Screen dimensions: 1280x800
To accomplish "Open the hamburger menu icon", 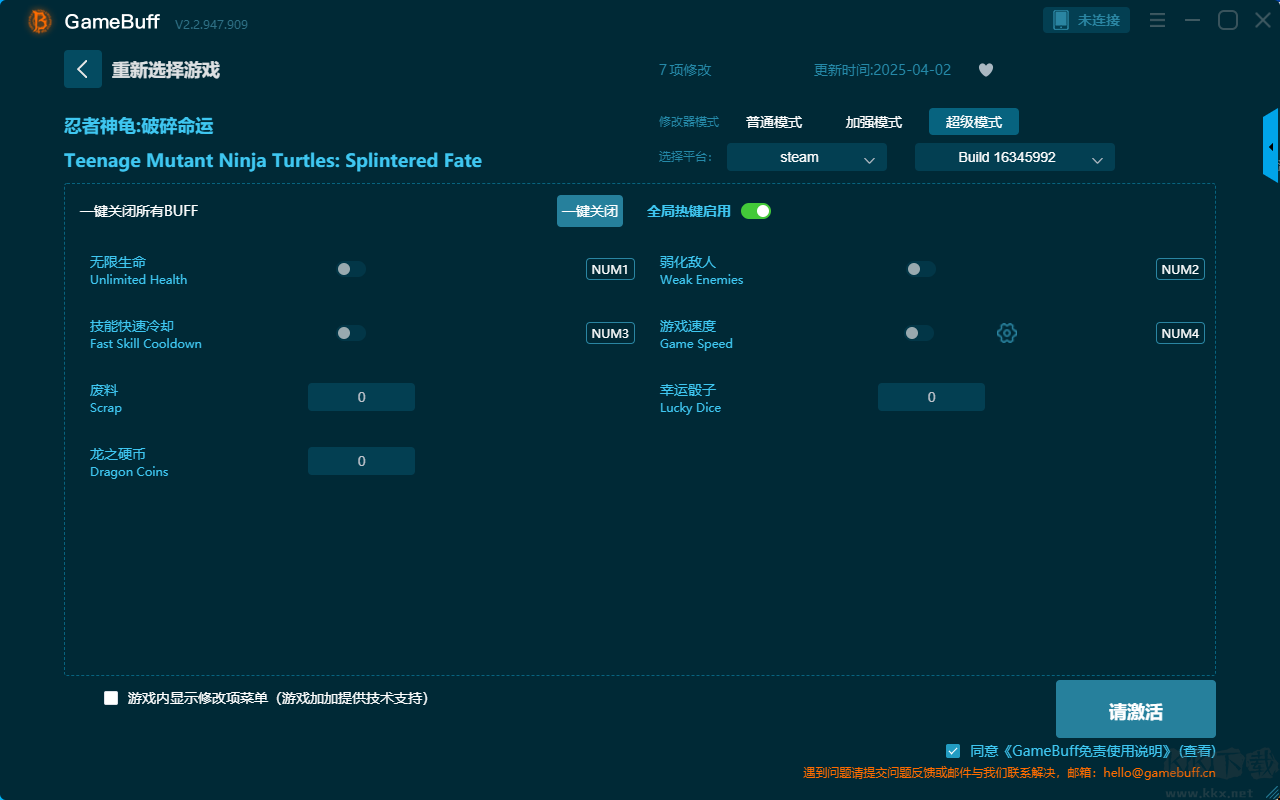I will (1157, 20).
